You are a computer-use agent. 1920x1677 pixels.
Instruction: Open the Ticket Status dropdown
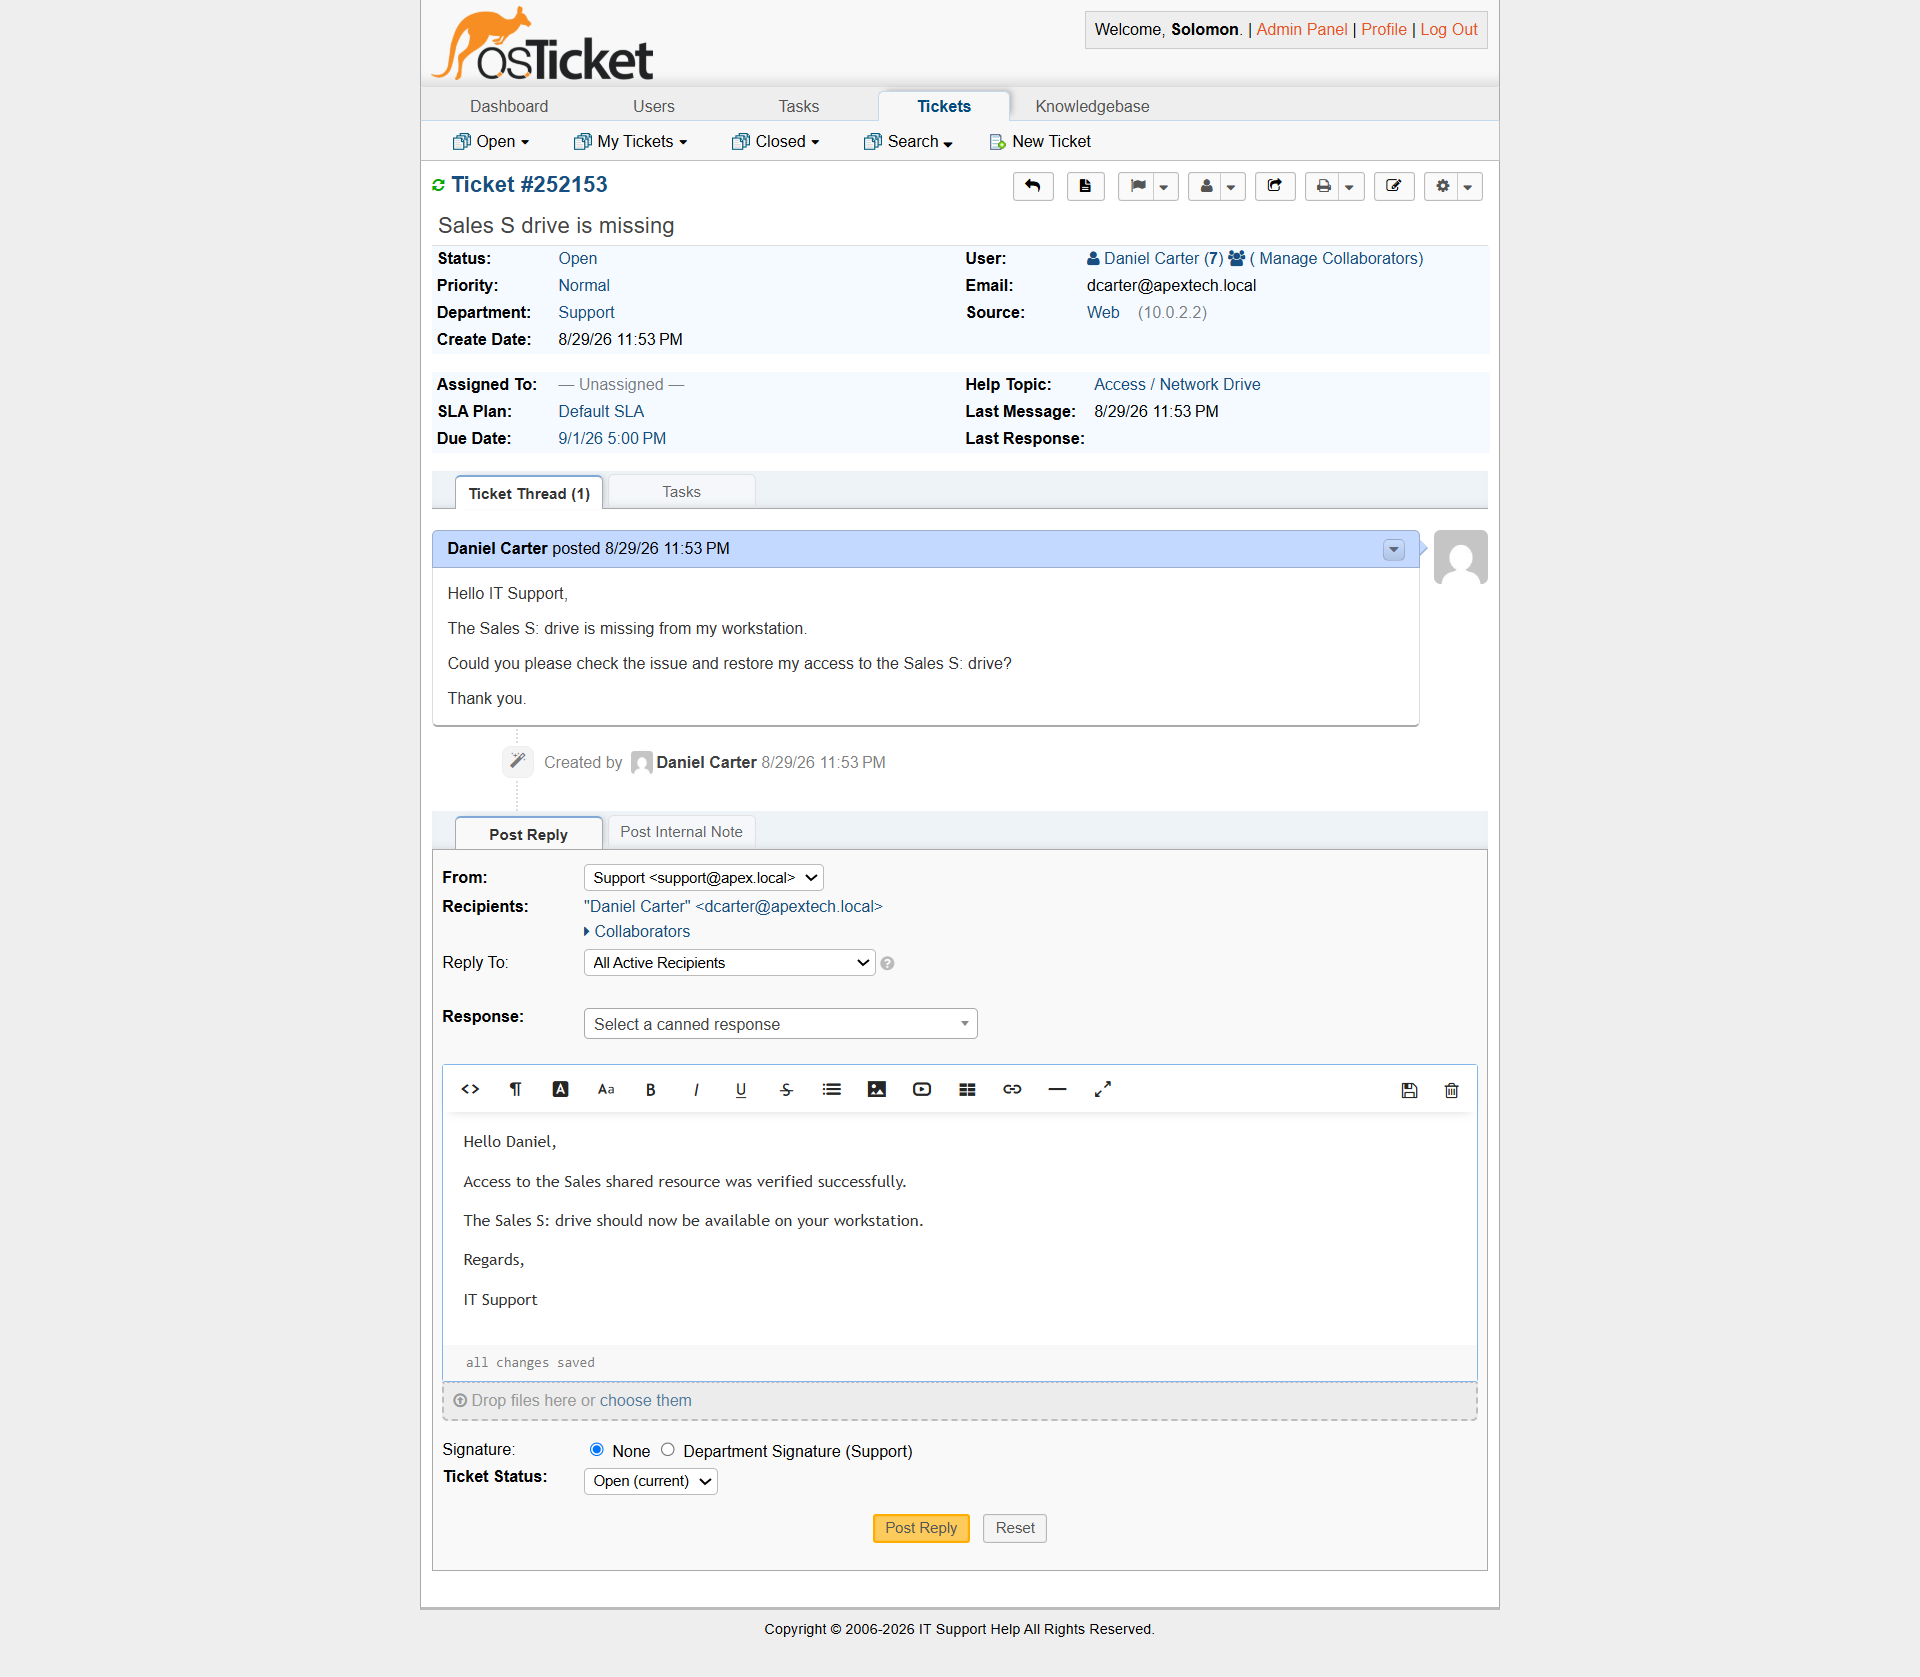650,1481
